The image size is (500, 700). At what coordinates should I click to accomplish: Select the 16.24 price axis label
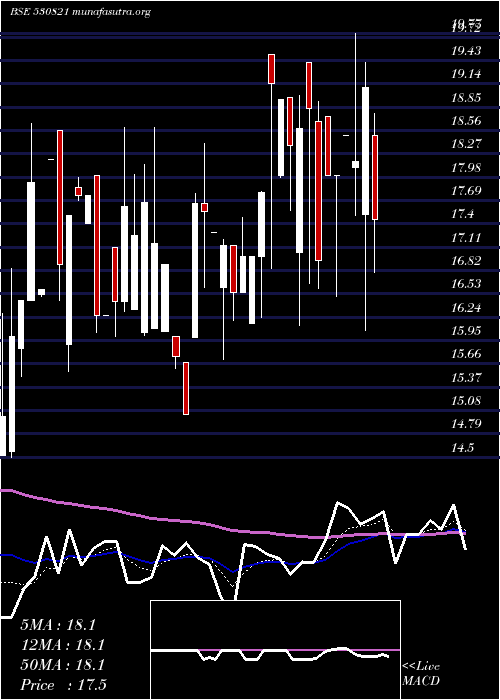point(466,308)
